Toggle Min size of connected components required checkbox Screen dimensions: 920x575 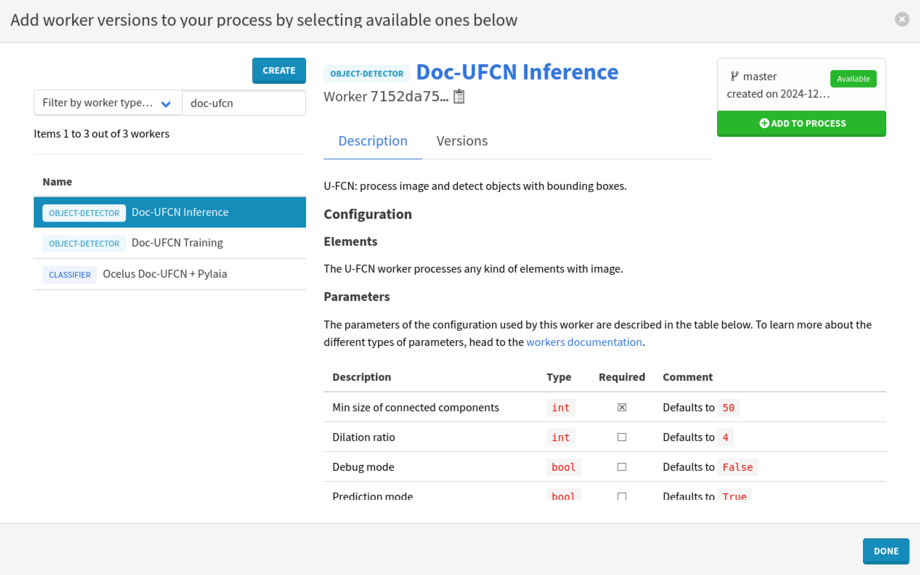(622, 408)
